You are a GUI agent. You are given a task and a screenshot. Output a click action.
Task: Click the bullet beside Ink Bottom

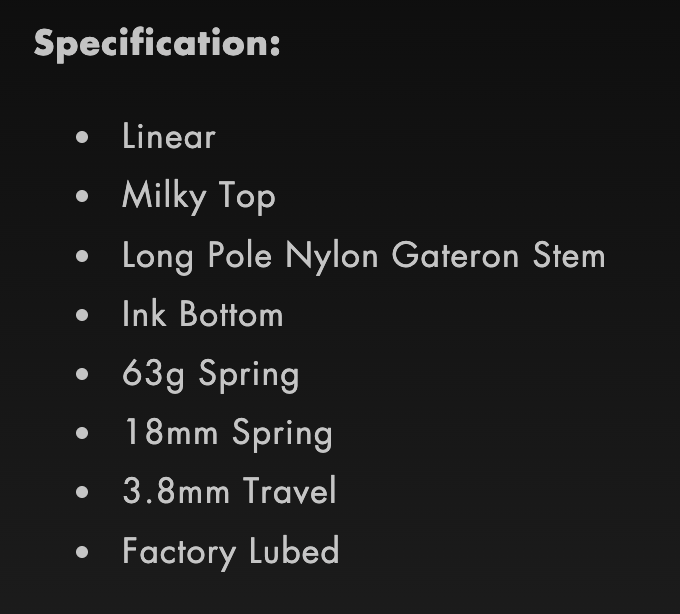click(82, 315)
